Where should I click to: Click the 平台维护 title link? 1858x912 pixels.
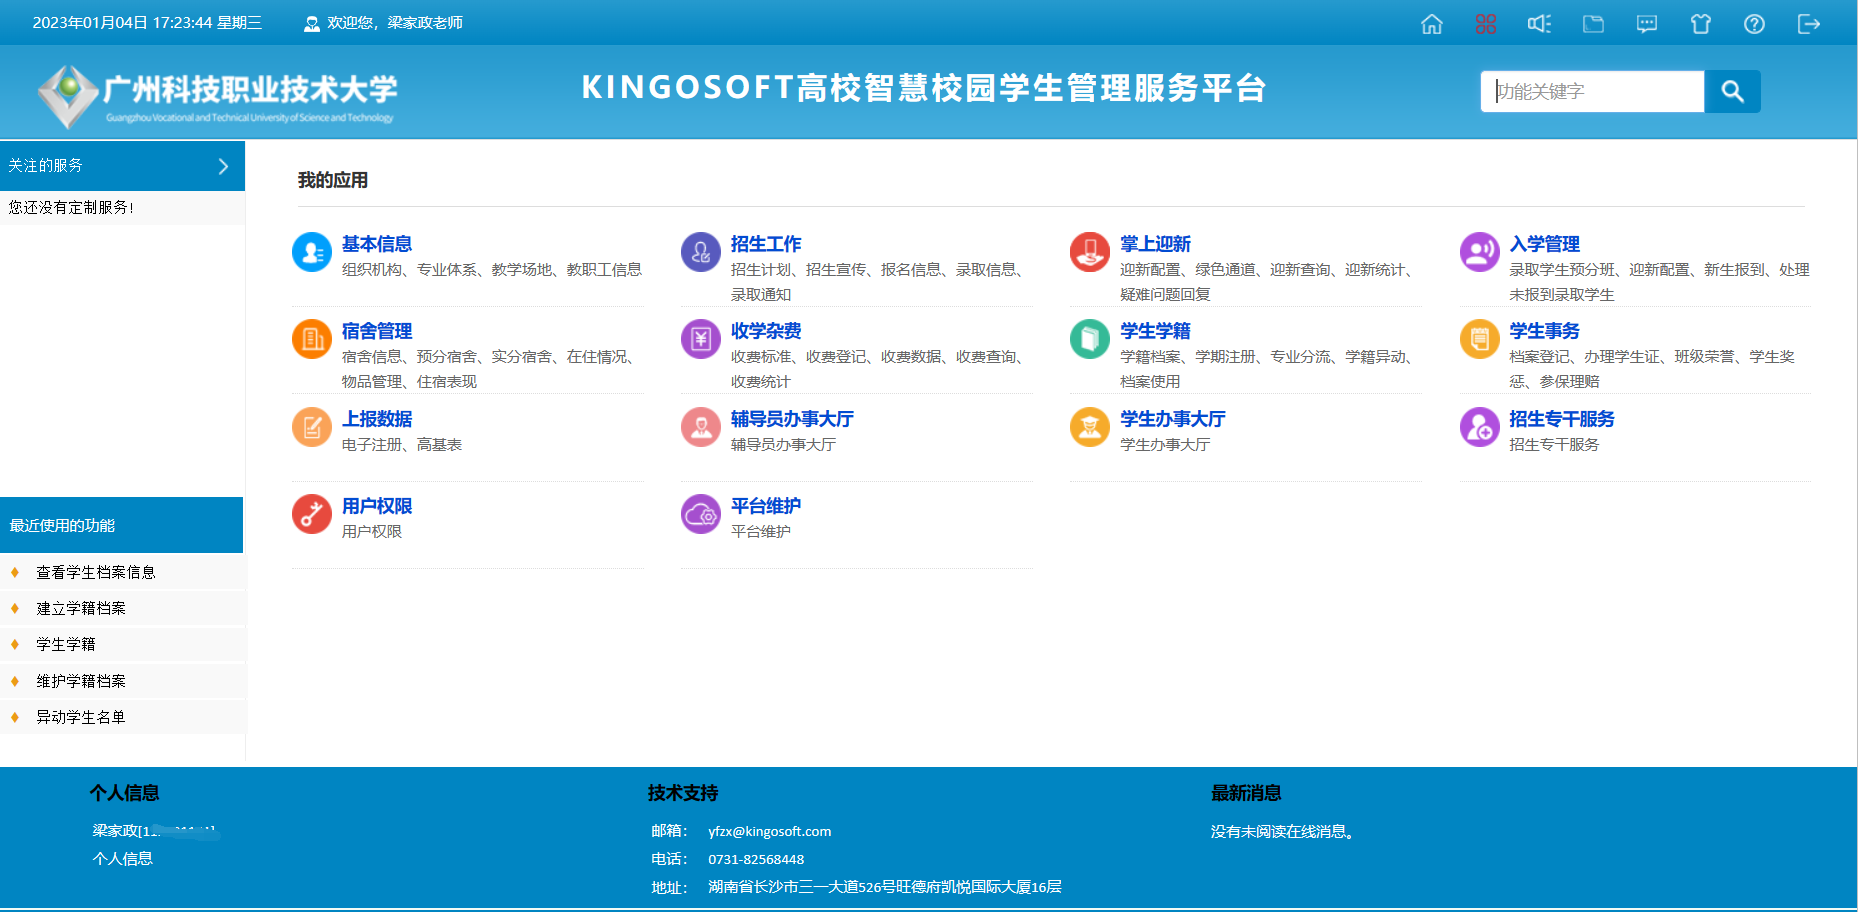click(x=766, y=506)
